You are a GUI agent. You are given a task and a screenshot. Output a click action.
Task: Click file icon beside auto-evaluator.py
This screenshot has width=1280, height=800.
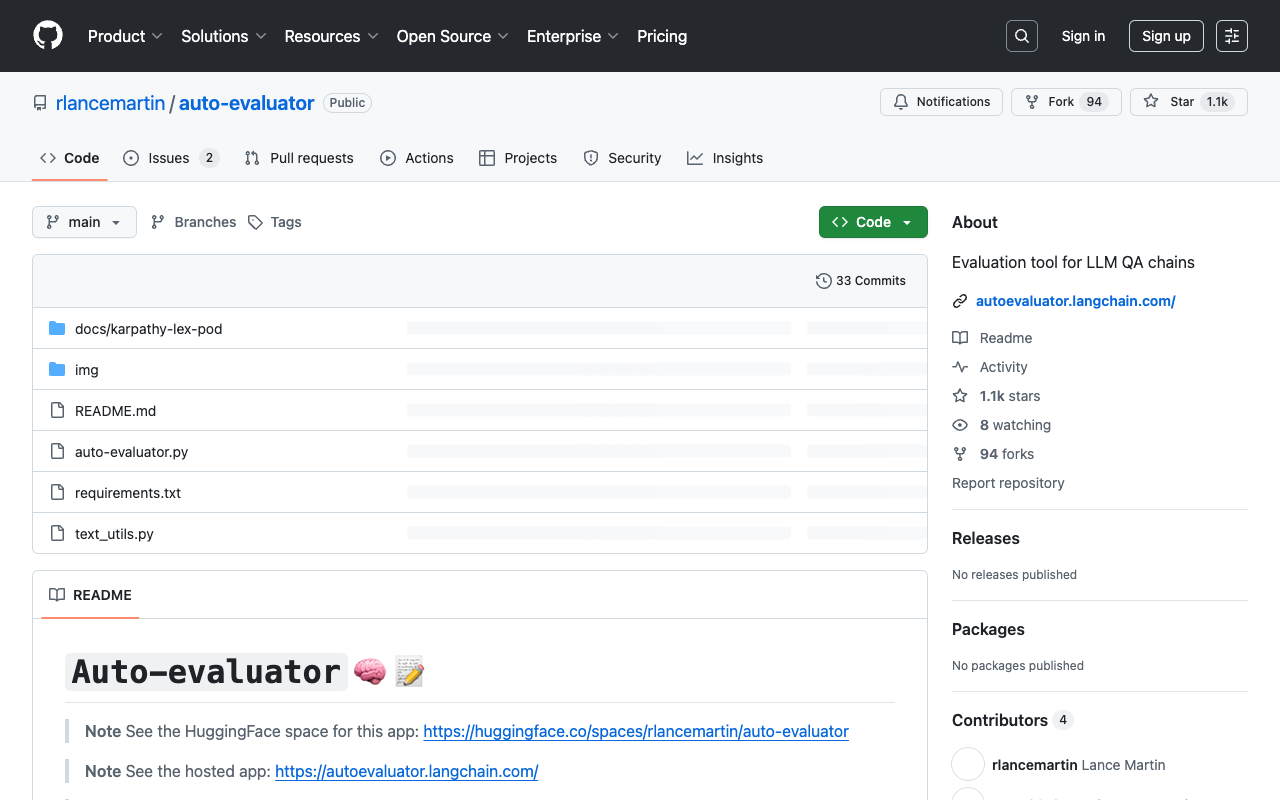tap(57, 452)
